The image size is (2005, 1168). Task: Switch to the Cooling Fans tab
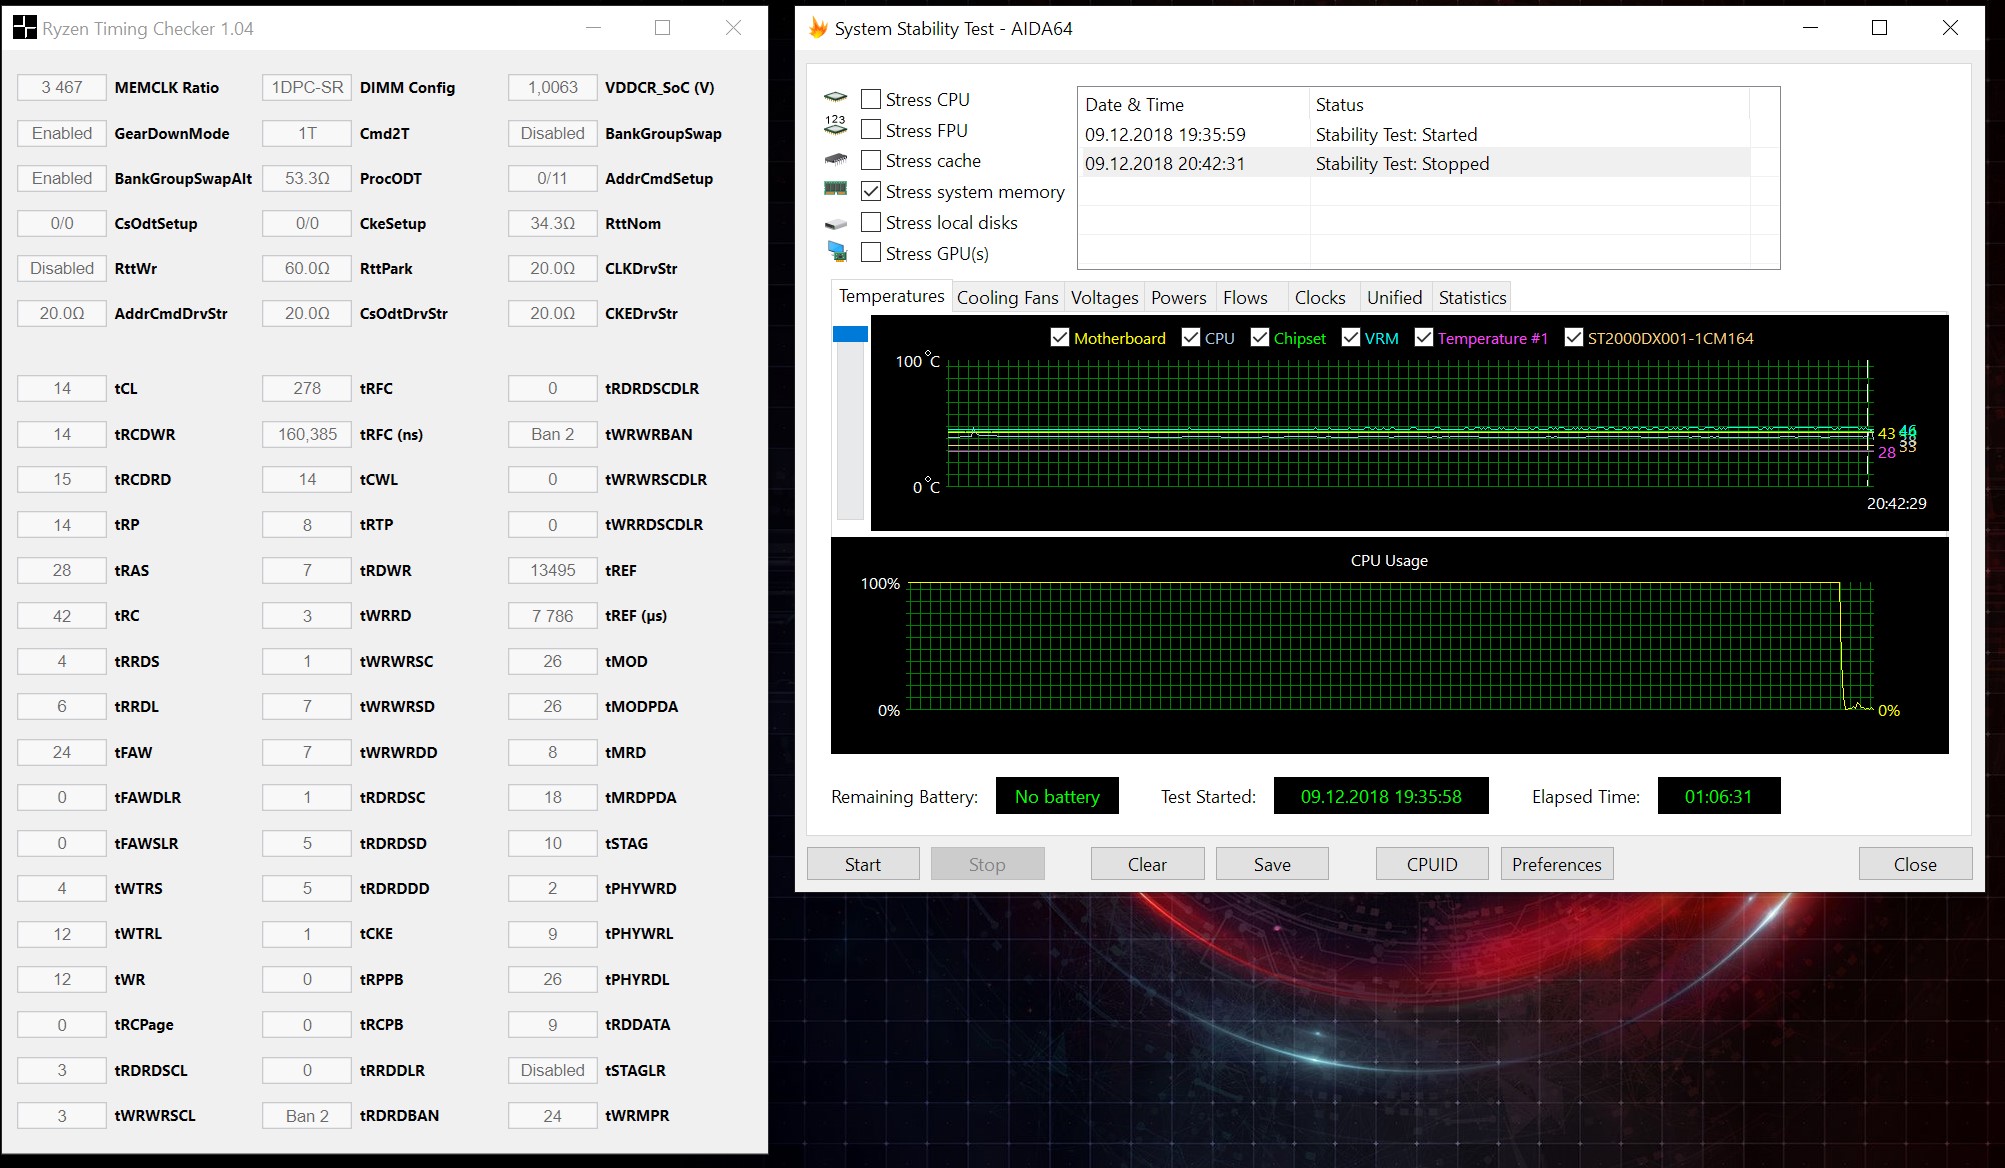click(x=1007, y=297)
